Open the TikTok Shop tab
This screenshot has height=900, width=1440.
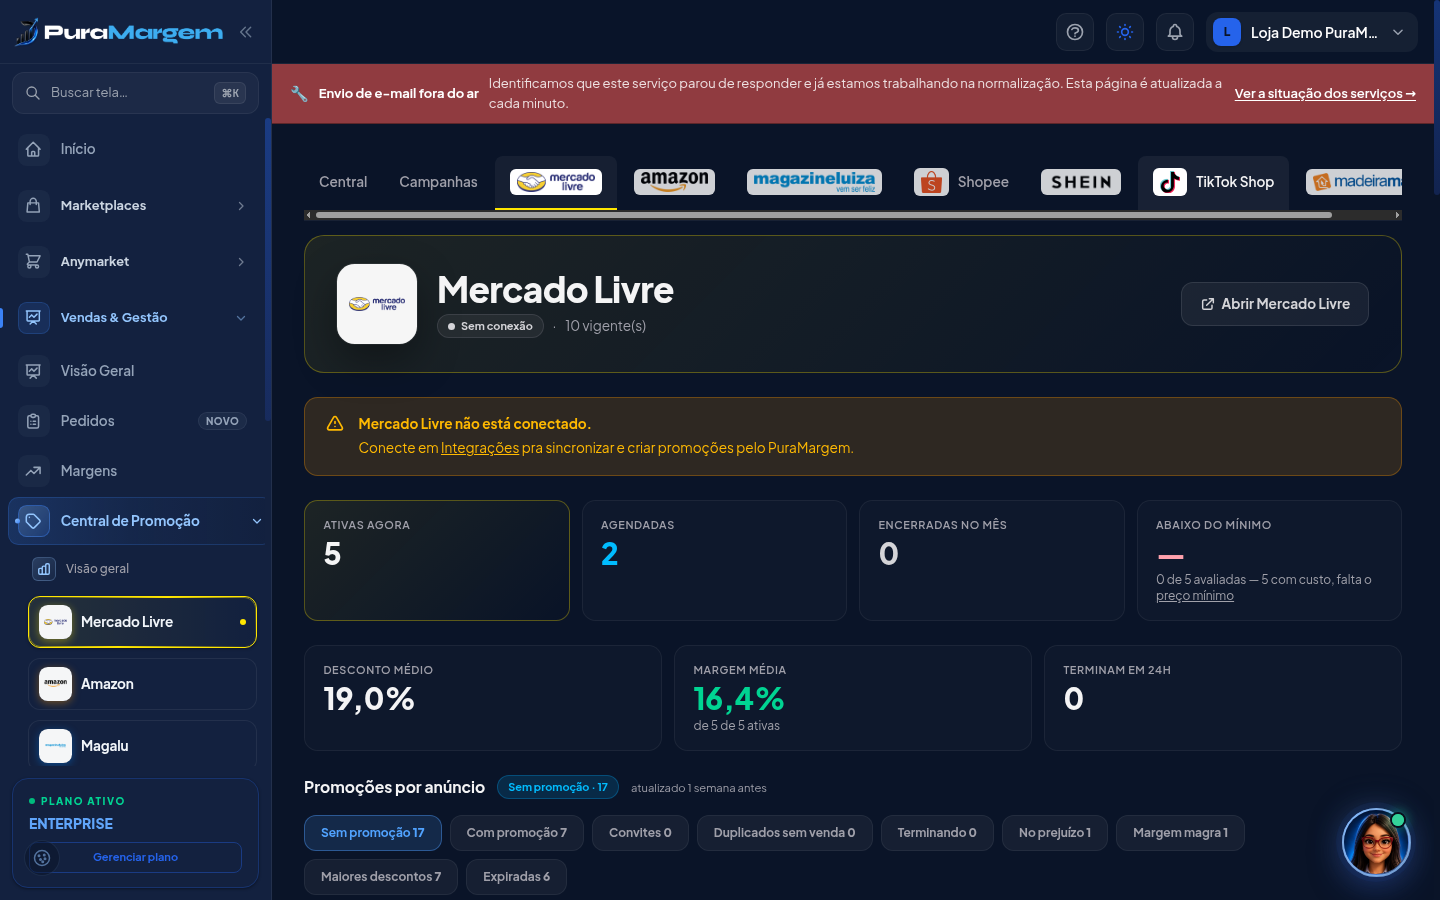point(1214,182)
